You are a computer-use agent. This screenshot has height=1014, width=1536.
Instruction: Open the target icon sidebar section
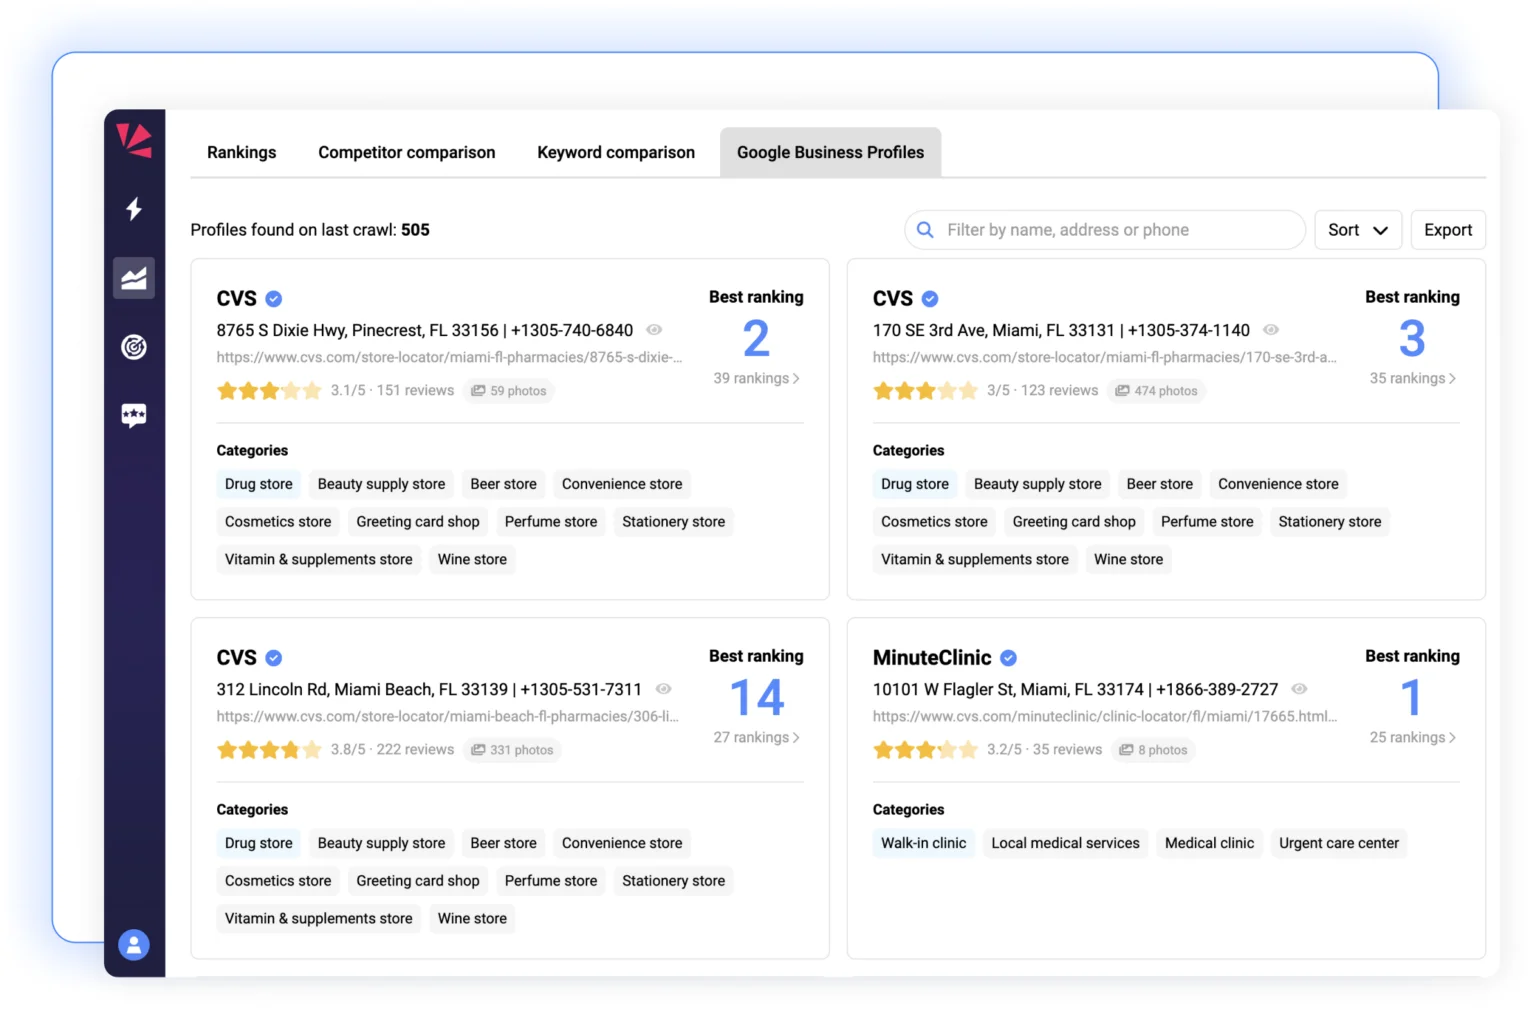coord(134,347)
